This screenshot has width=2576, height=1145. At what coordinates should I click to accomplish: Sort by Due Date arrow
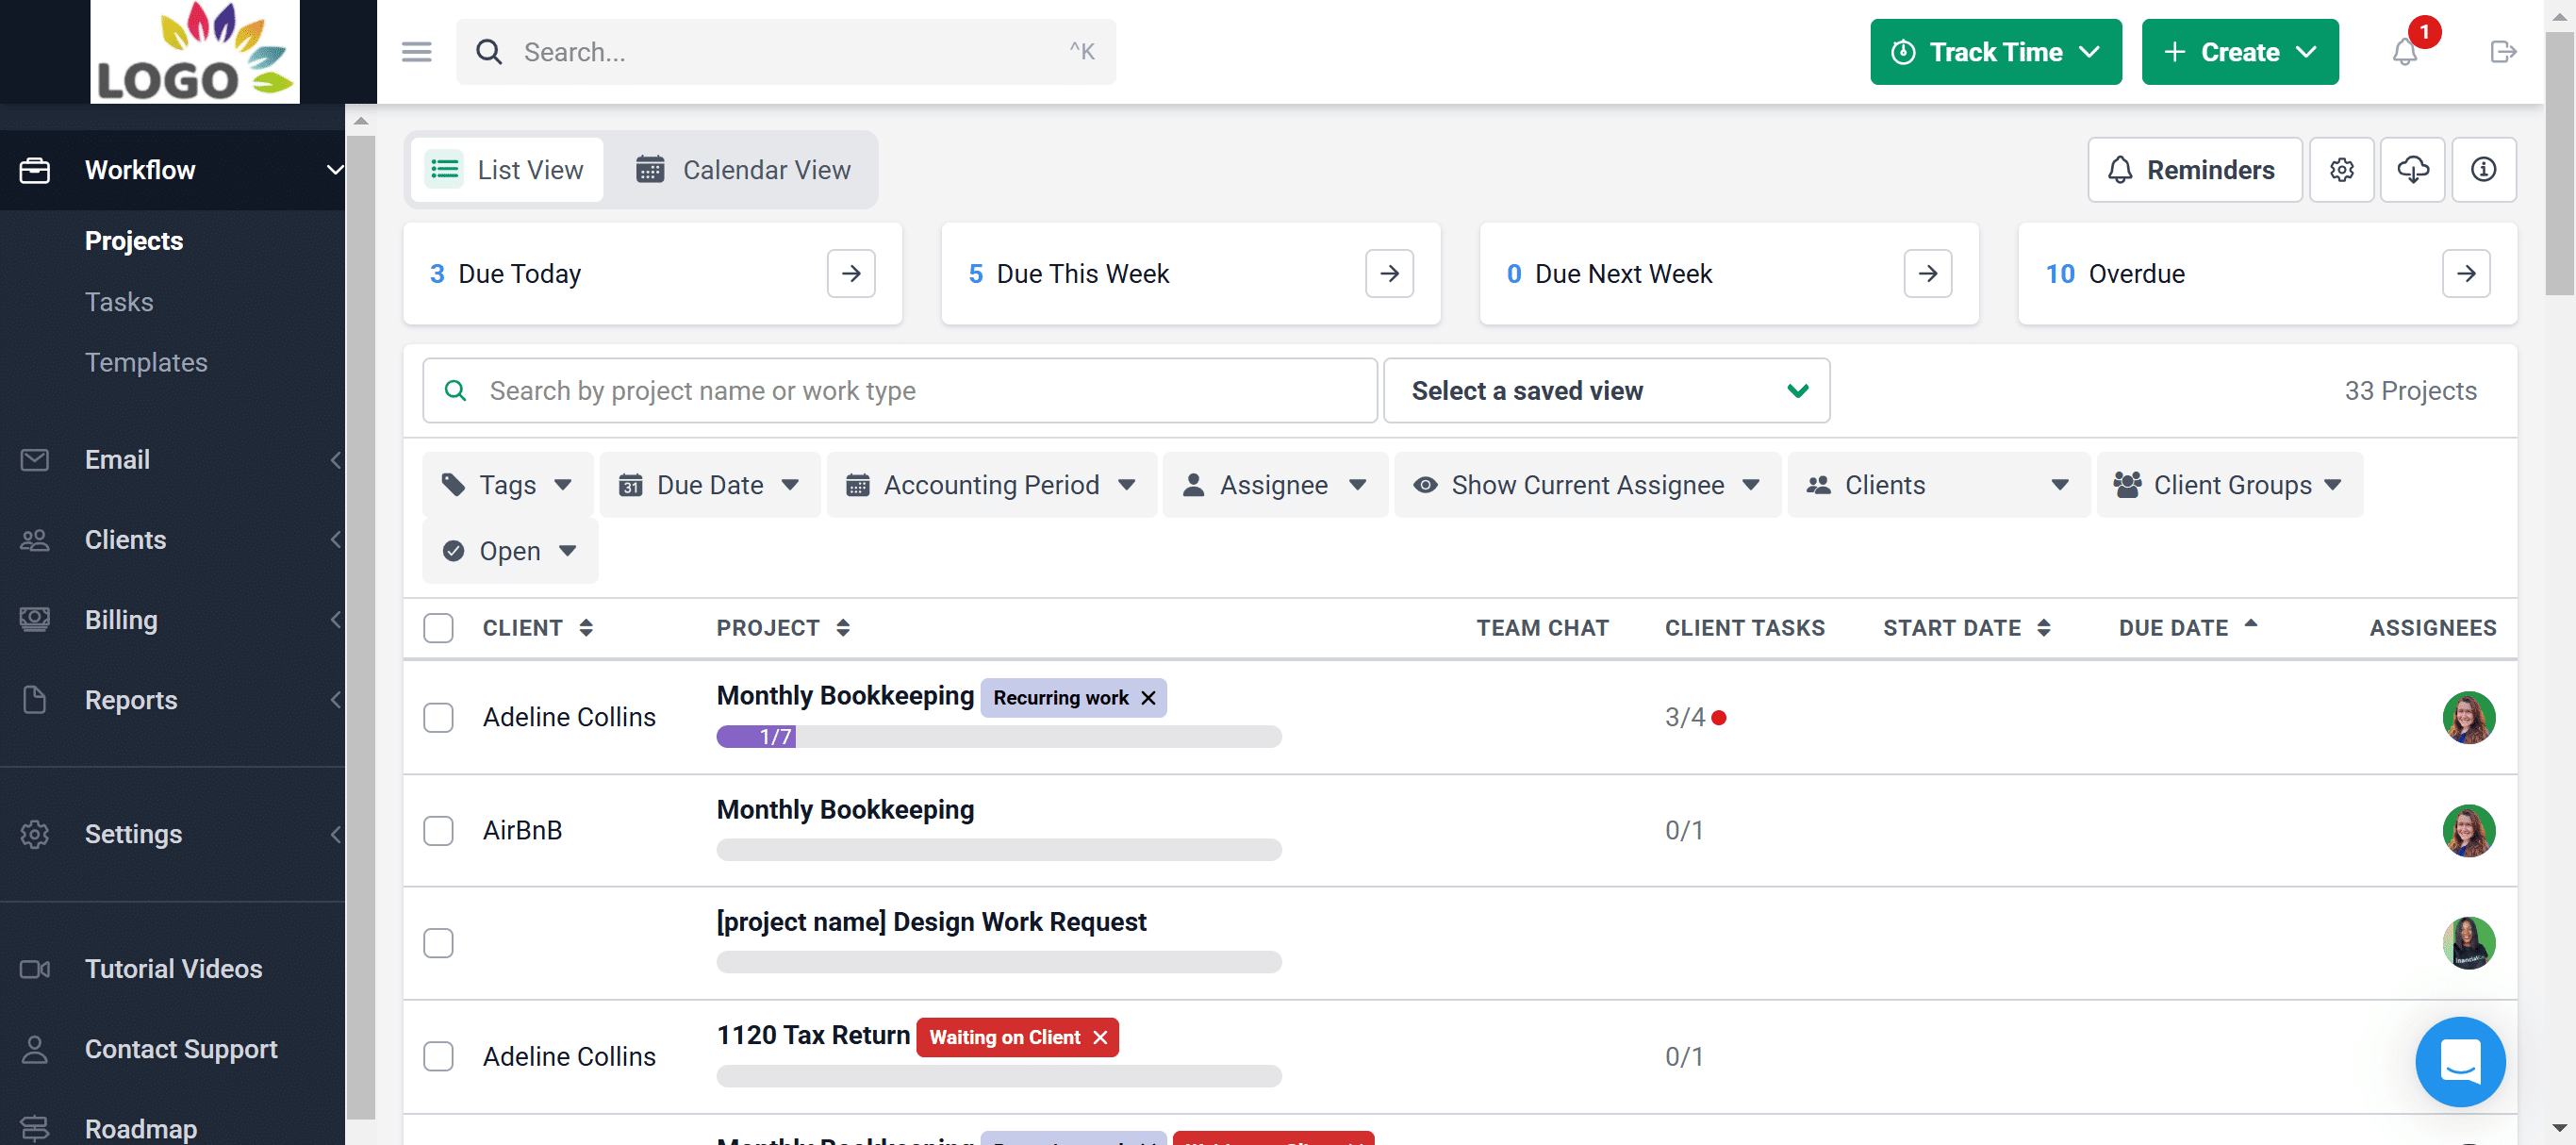pos(2250,623)
